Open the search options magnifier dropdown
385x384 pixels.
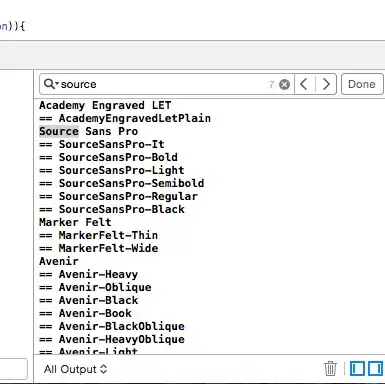click(51, 84)
